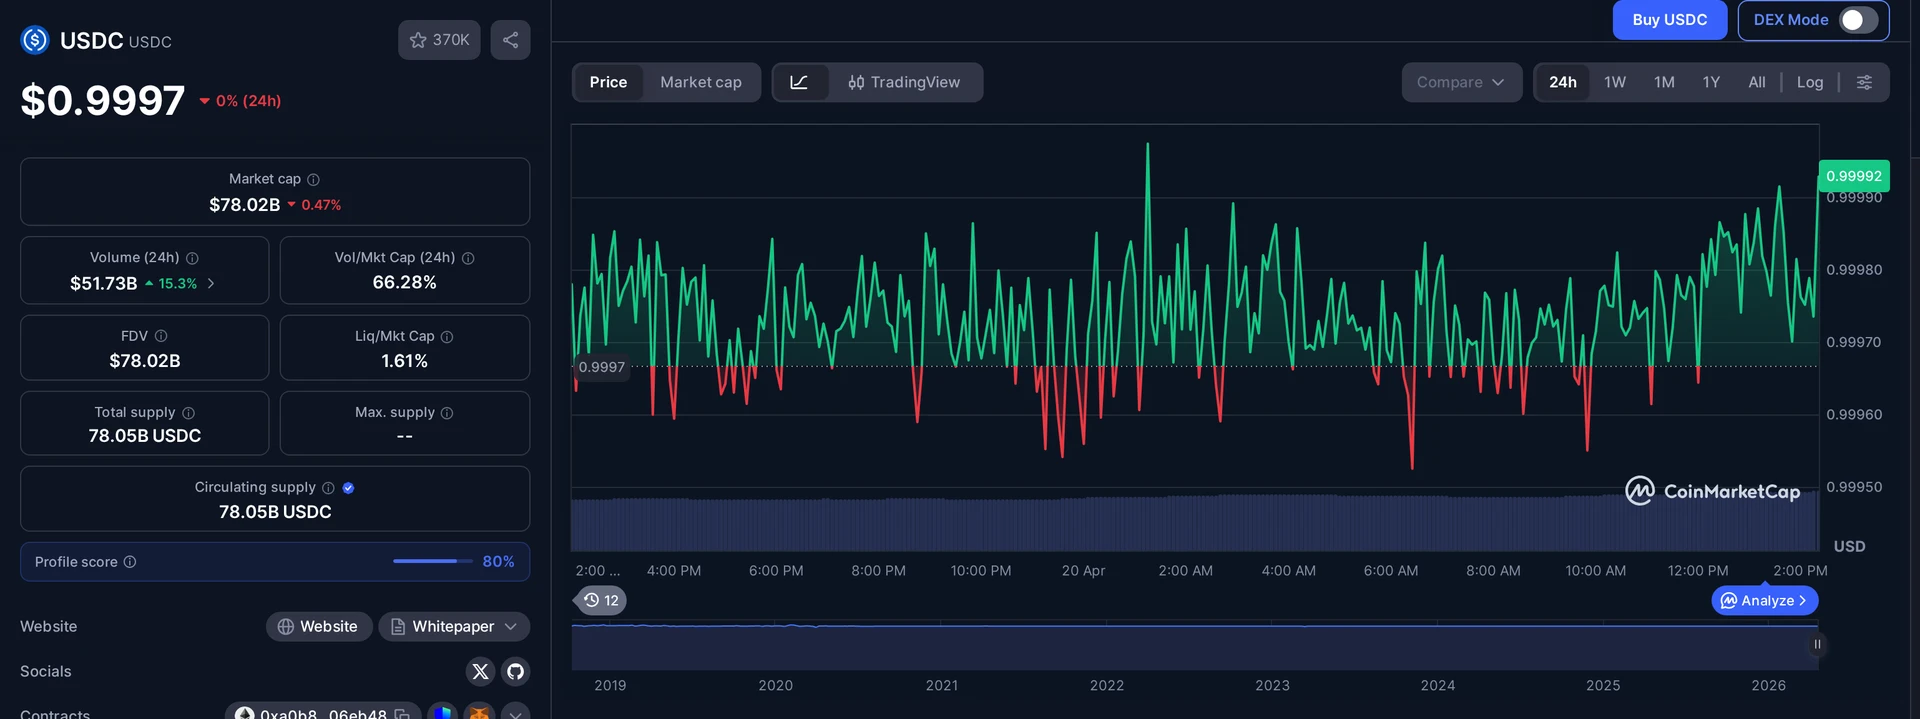Click the 20 Apr date axis label
Viewport: 1920px width, 719px height.
click(x=1083, y=571)
